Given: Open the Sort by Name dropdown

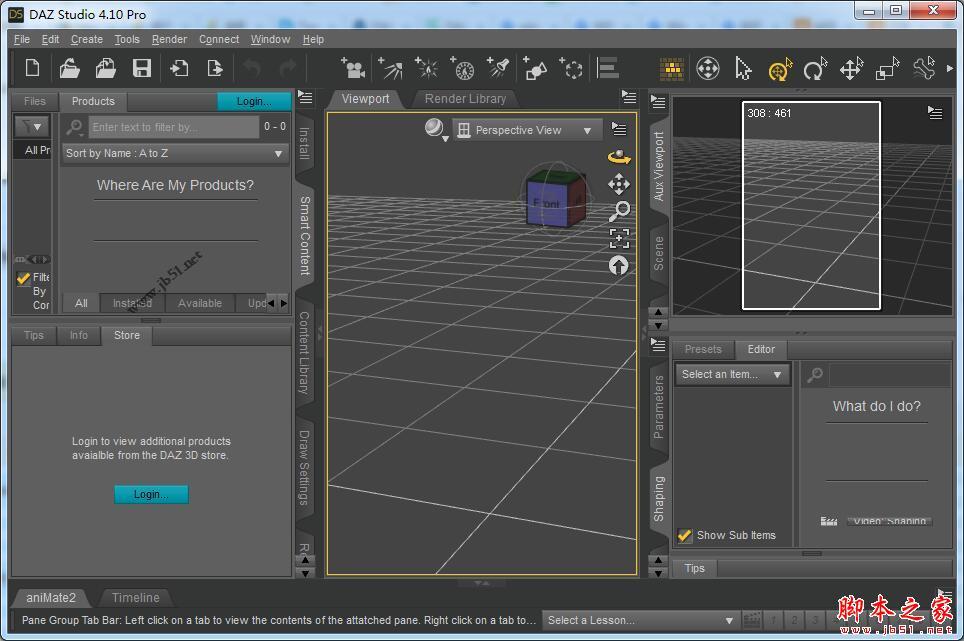Looking at the screenshot, I should pos(175,153).
